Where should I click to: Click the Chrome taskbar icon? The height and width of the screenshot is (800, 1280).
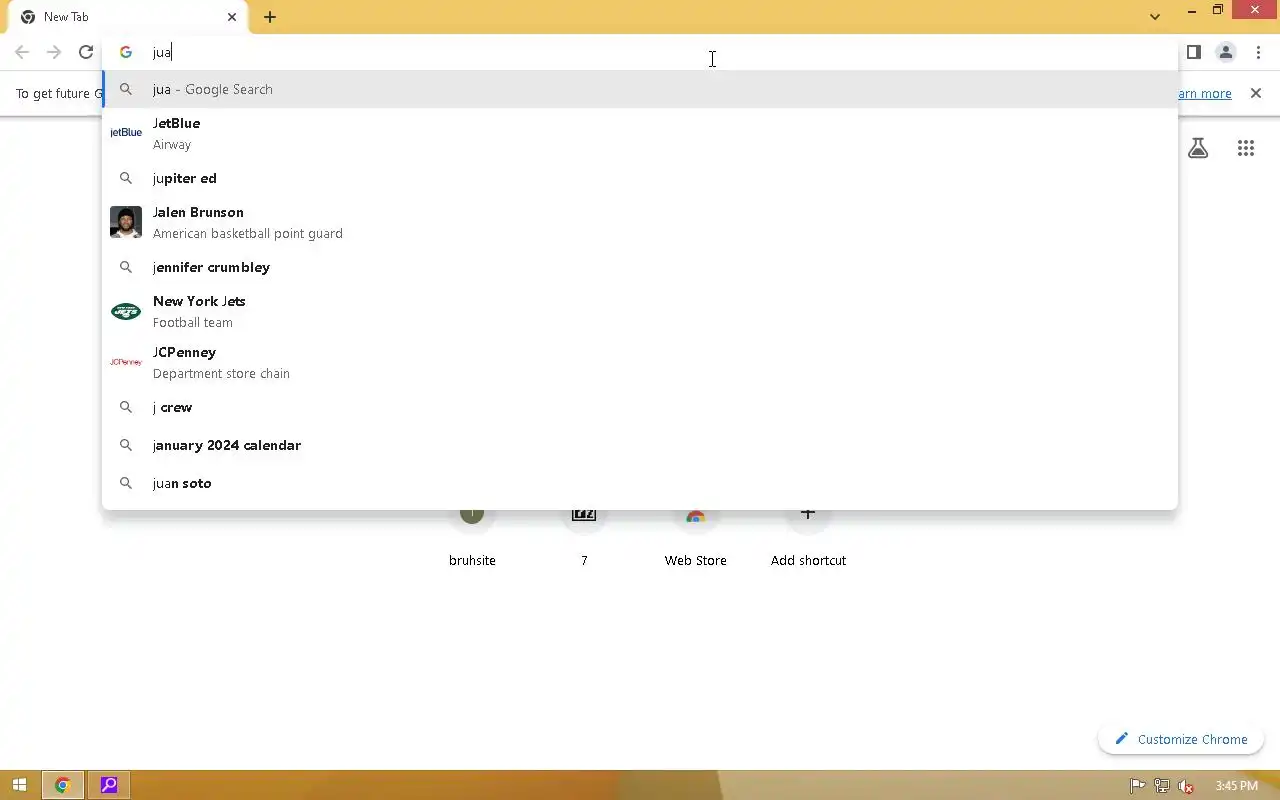pyautogui.click(x=62, y=785)
